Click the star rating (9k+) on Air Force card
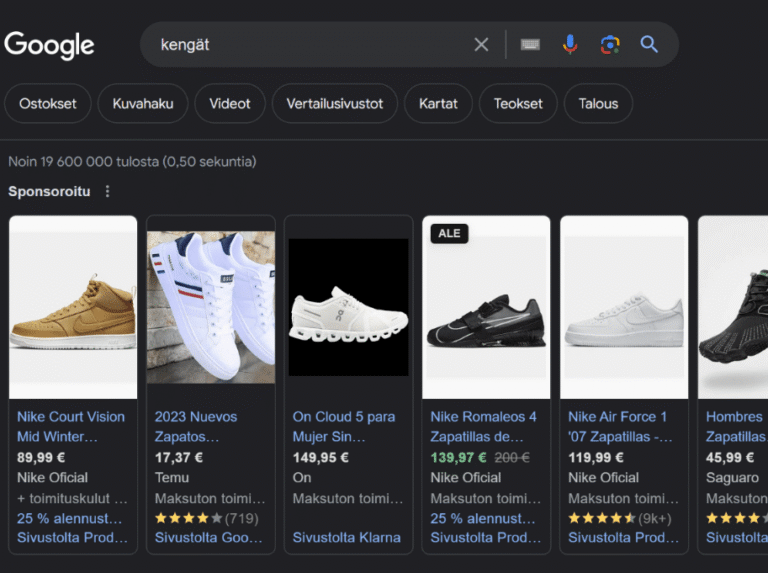Image resolution: width=768 pixels, height=573 pixels. point(620,518)
